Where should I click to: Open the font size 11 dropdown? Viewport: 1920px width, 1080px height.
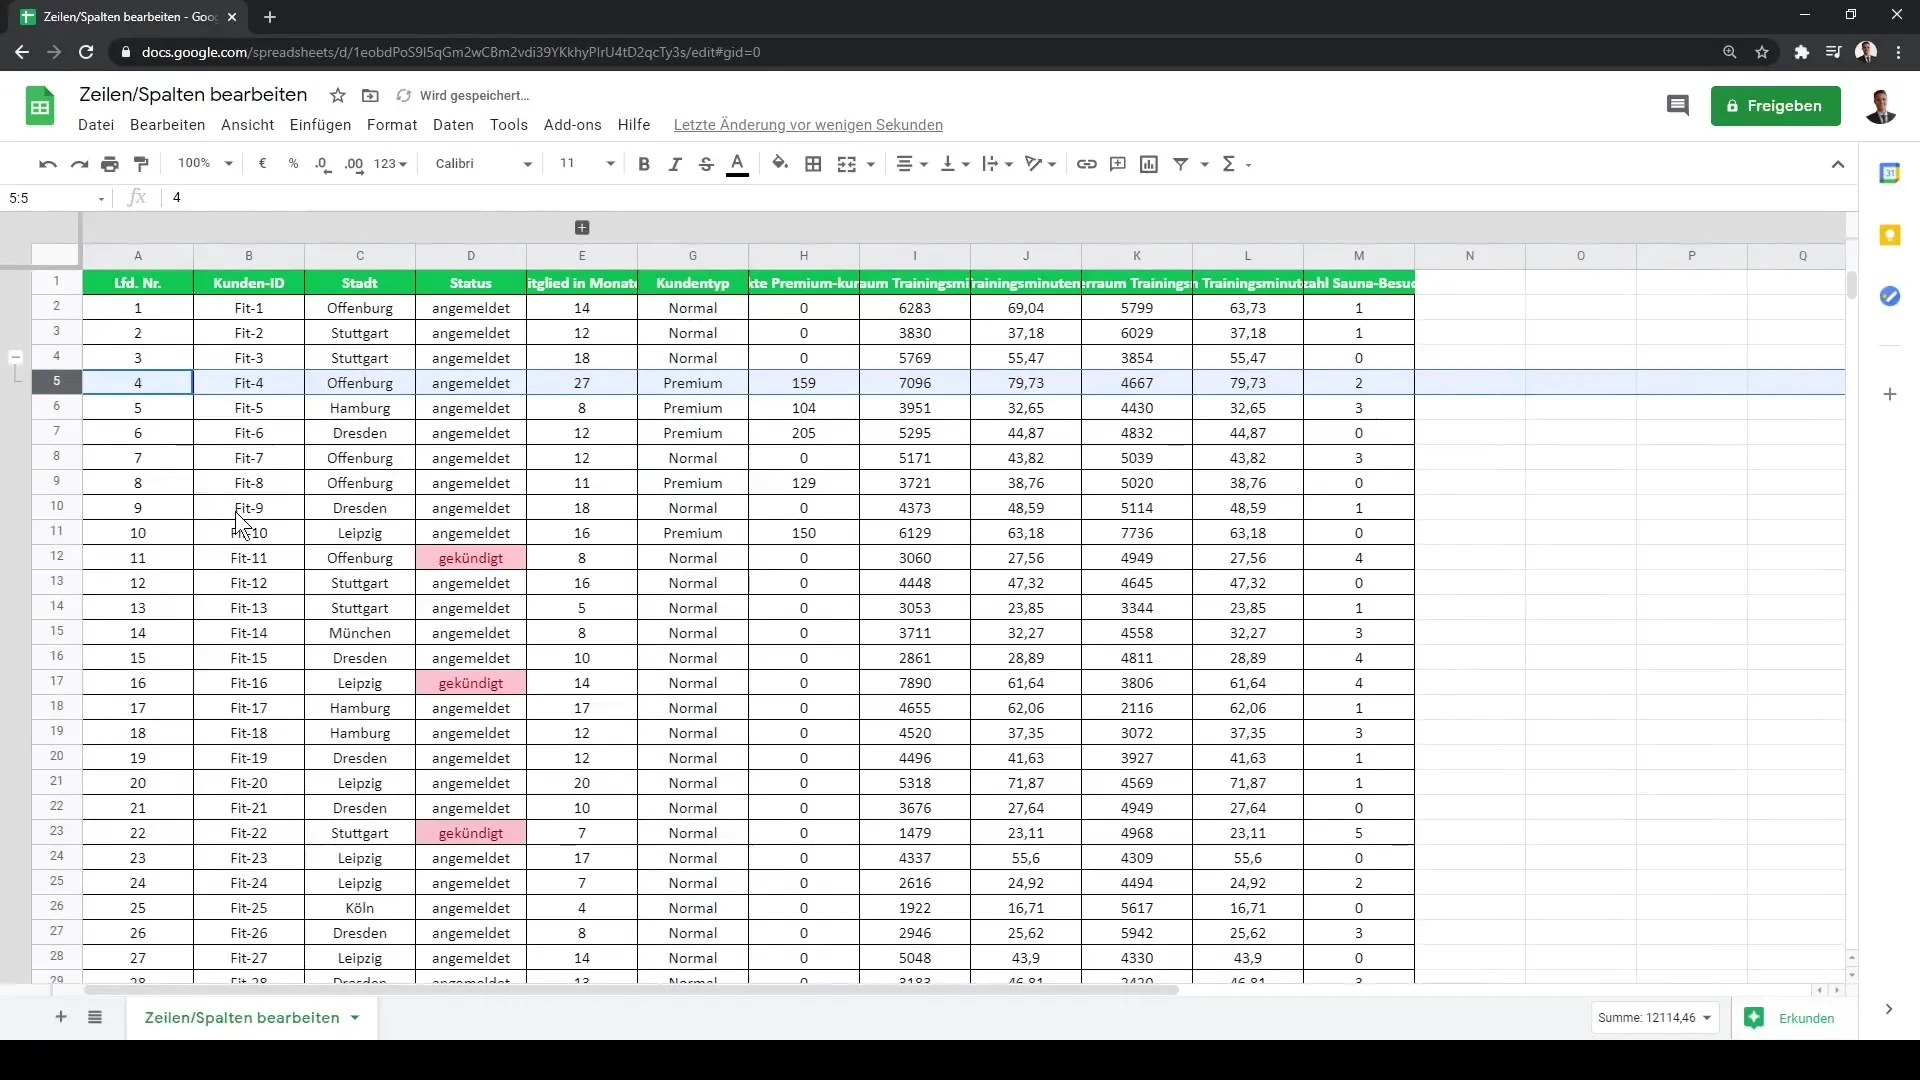pyautogui.click(x=587, y=164)
